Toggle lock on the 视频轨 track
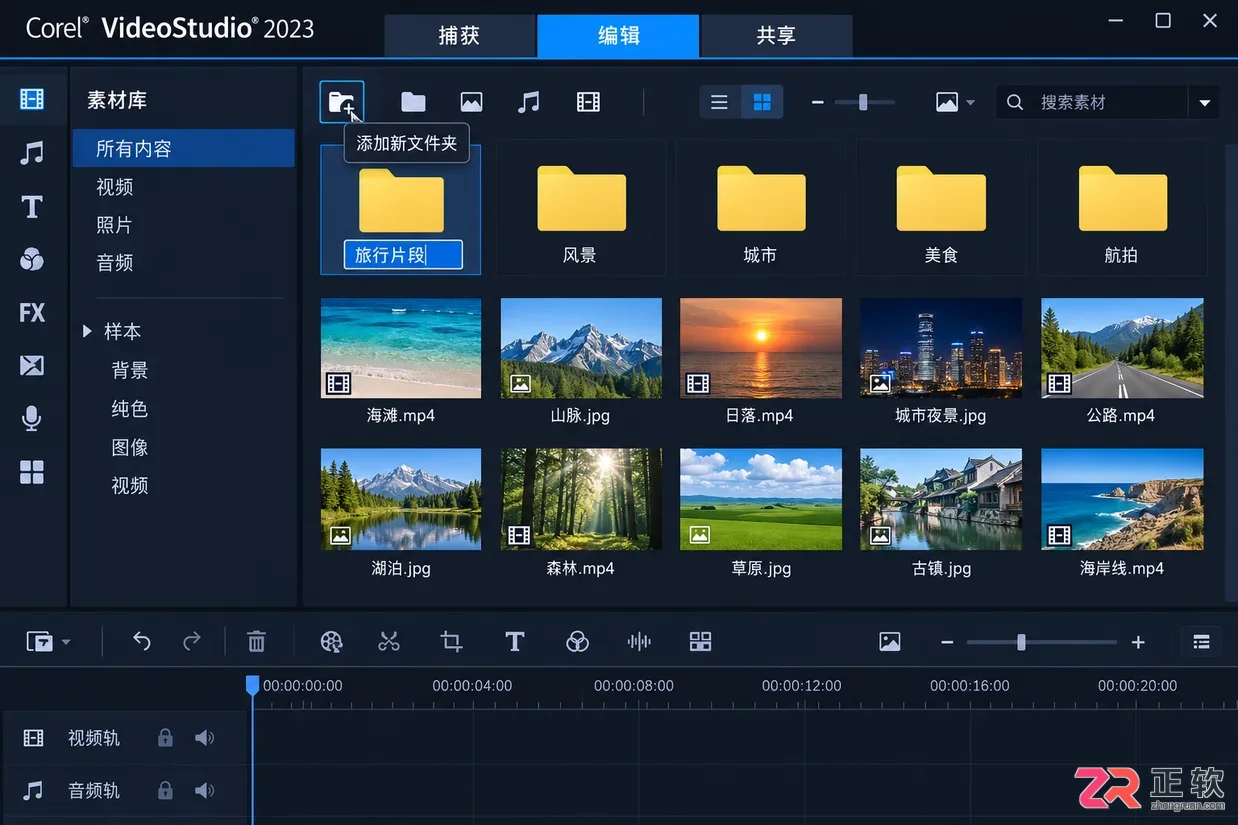Image resolution: width=1238 pixels, height=825 pixels. pyautogui.click(x=166, y=738)
